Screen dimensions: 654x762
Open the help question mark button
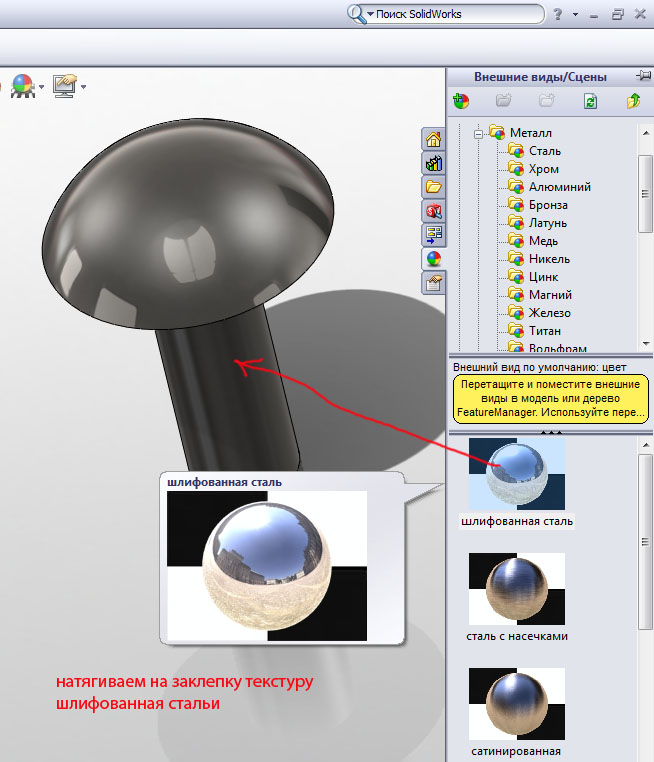tap(557, 14)
